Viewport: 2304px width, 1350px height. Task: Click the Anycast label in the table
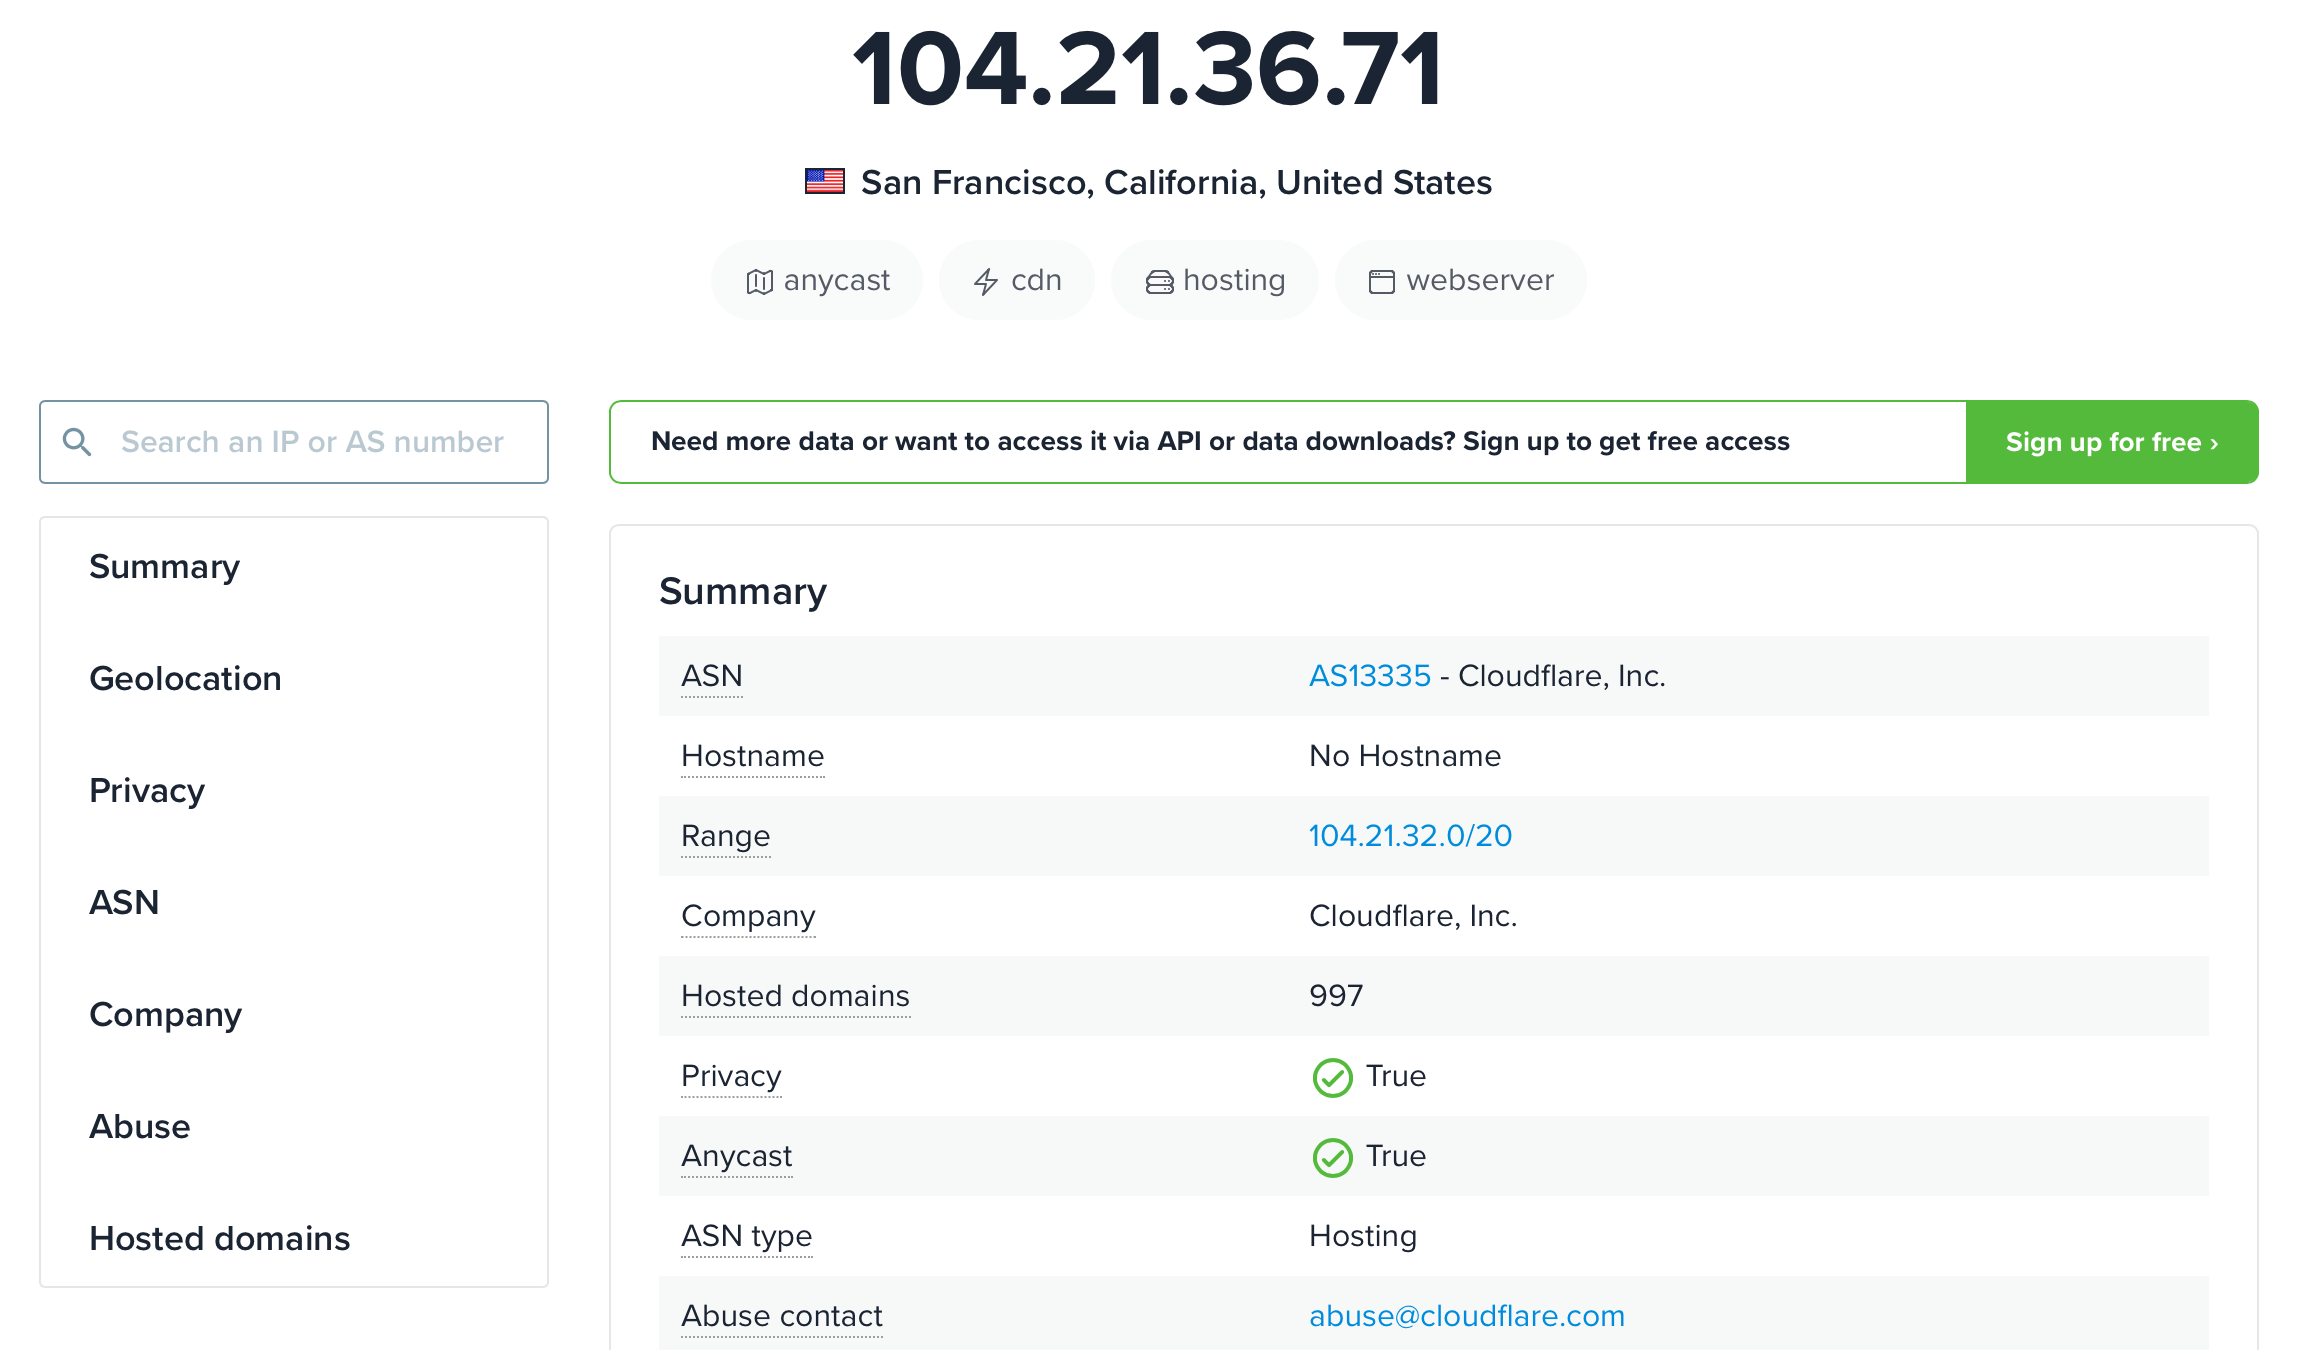click(x=736, y=1157)
